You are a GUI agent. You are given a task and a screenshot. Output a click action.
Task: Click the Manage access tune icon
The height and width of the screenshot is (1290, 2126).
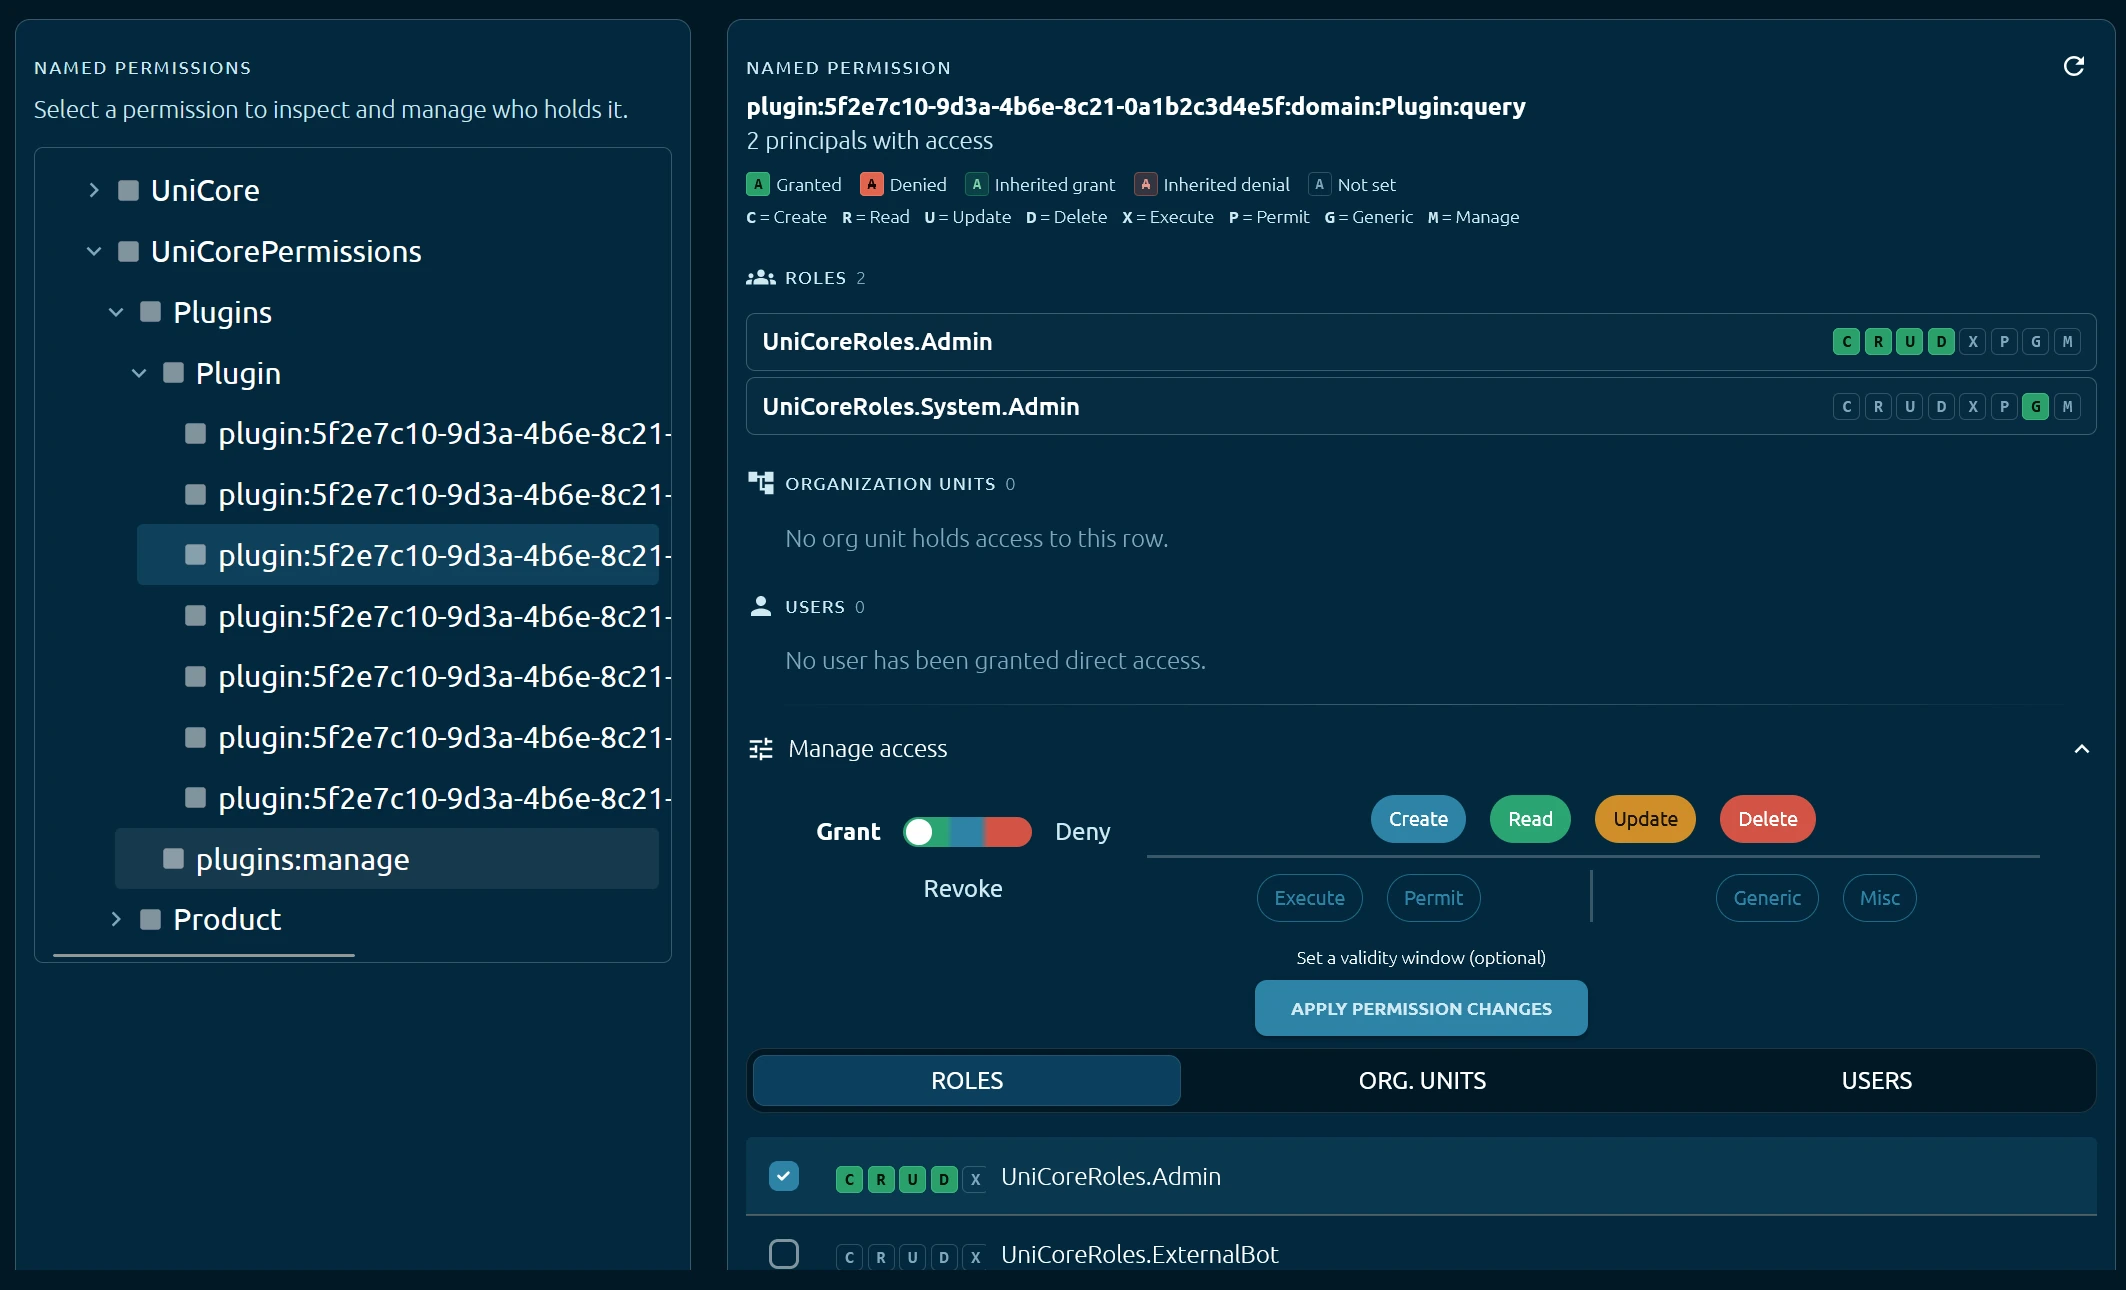coord(761,749)
